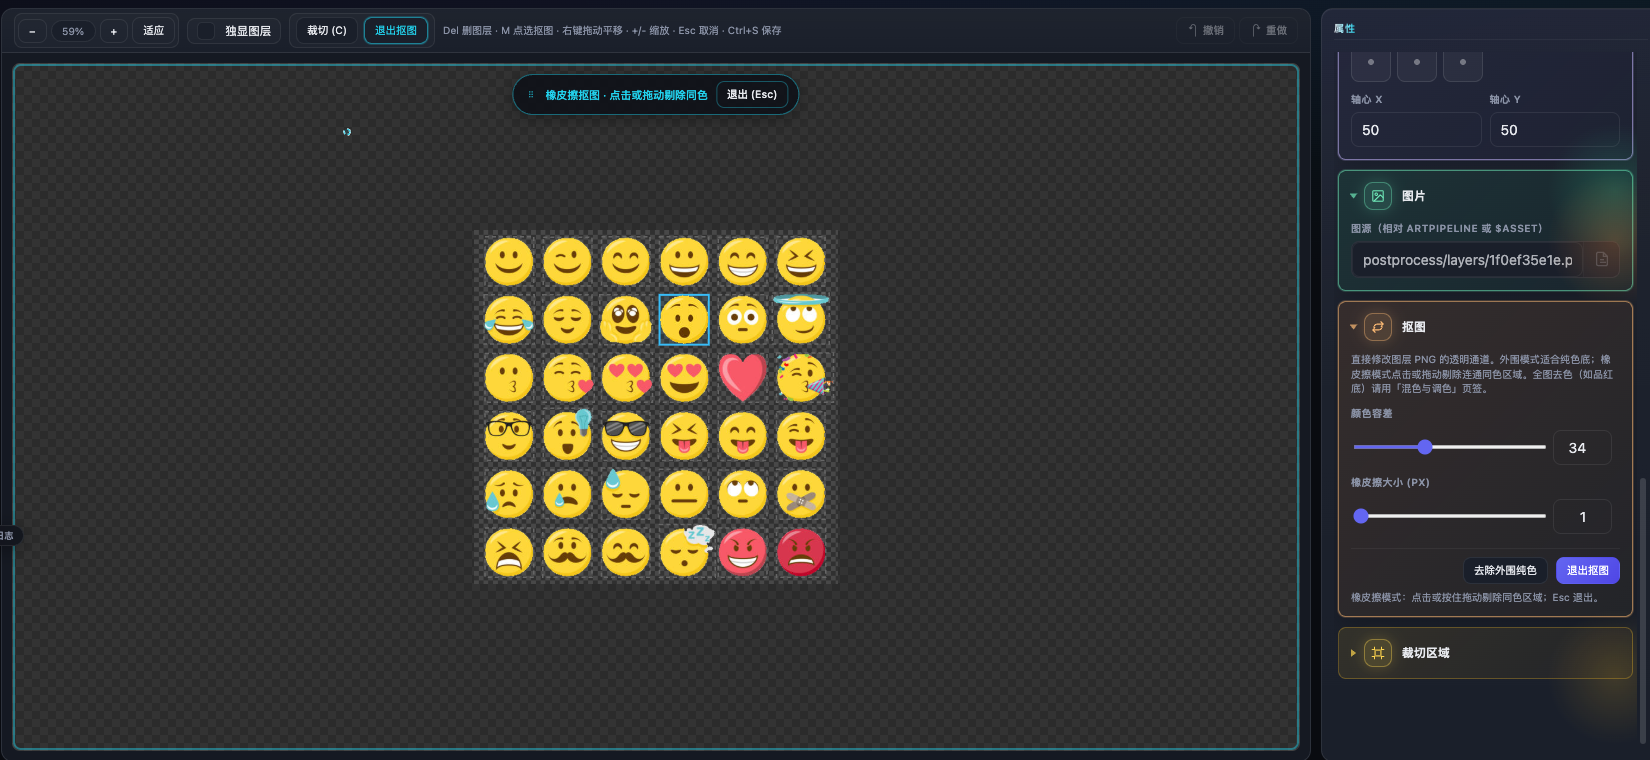The image size is (1650, 760).
Task: Click the 图片 section image icon
Action: [x=1378, y=196]
